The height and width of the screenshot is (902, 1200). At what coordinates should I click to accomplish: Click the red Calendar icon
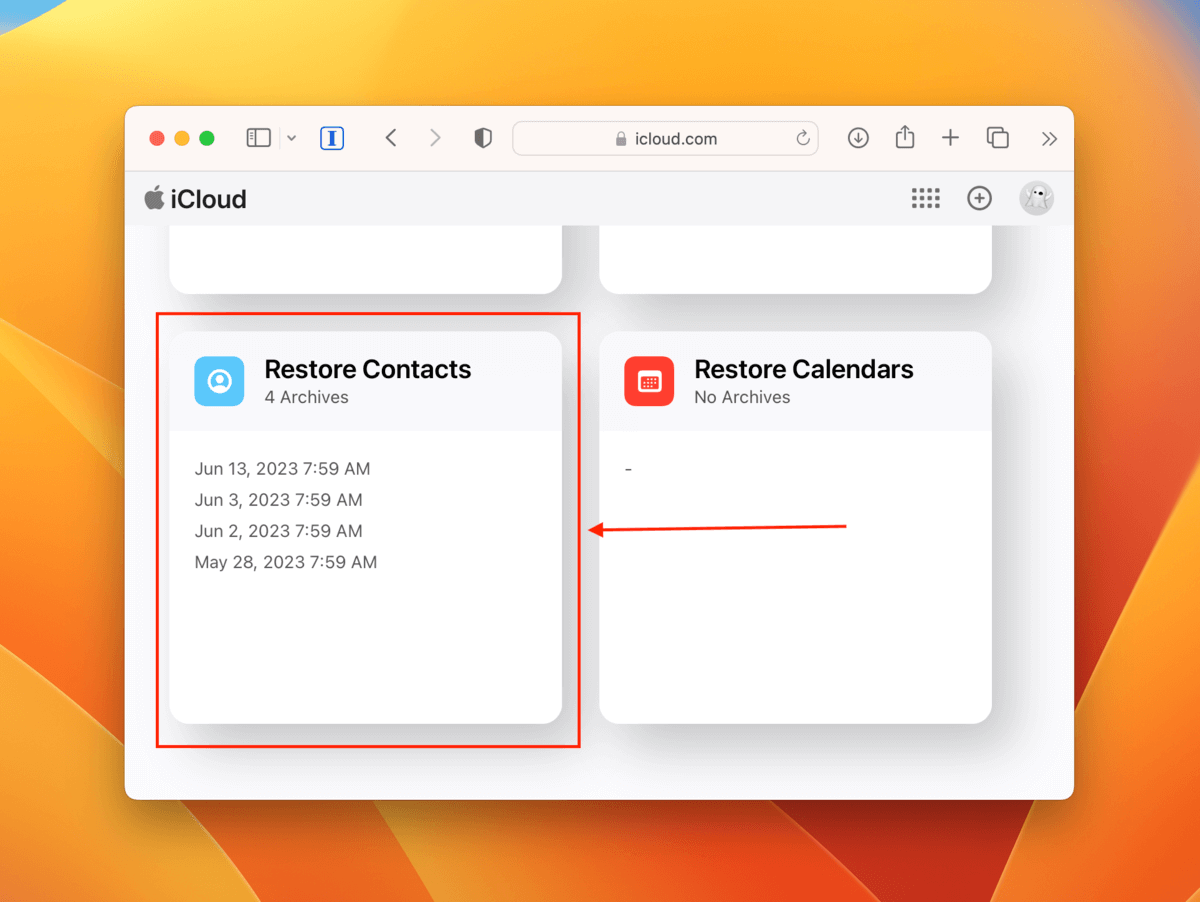coord(649,381)
